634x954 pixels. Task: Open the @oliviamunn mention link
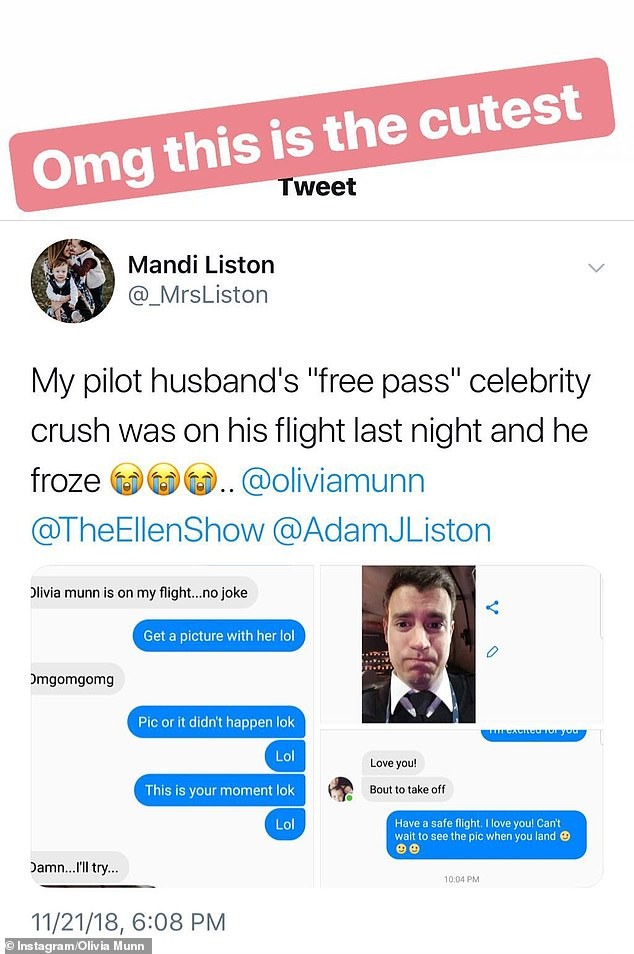click(x=333, y=481)
